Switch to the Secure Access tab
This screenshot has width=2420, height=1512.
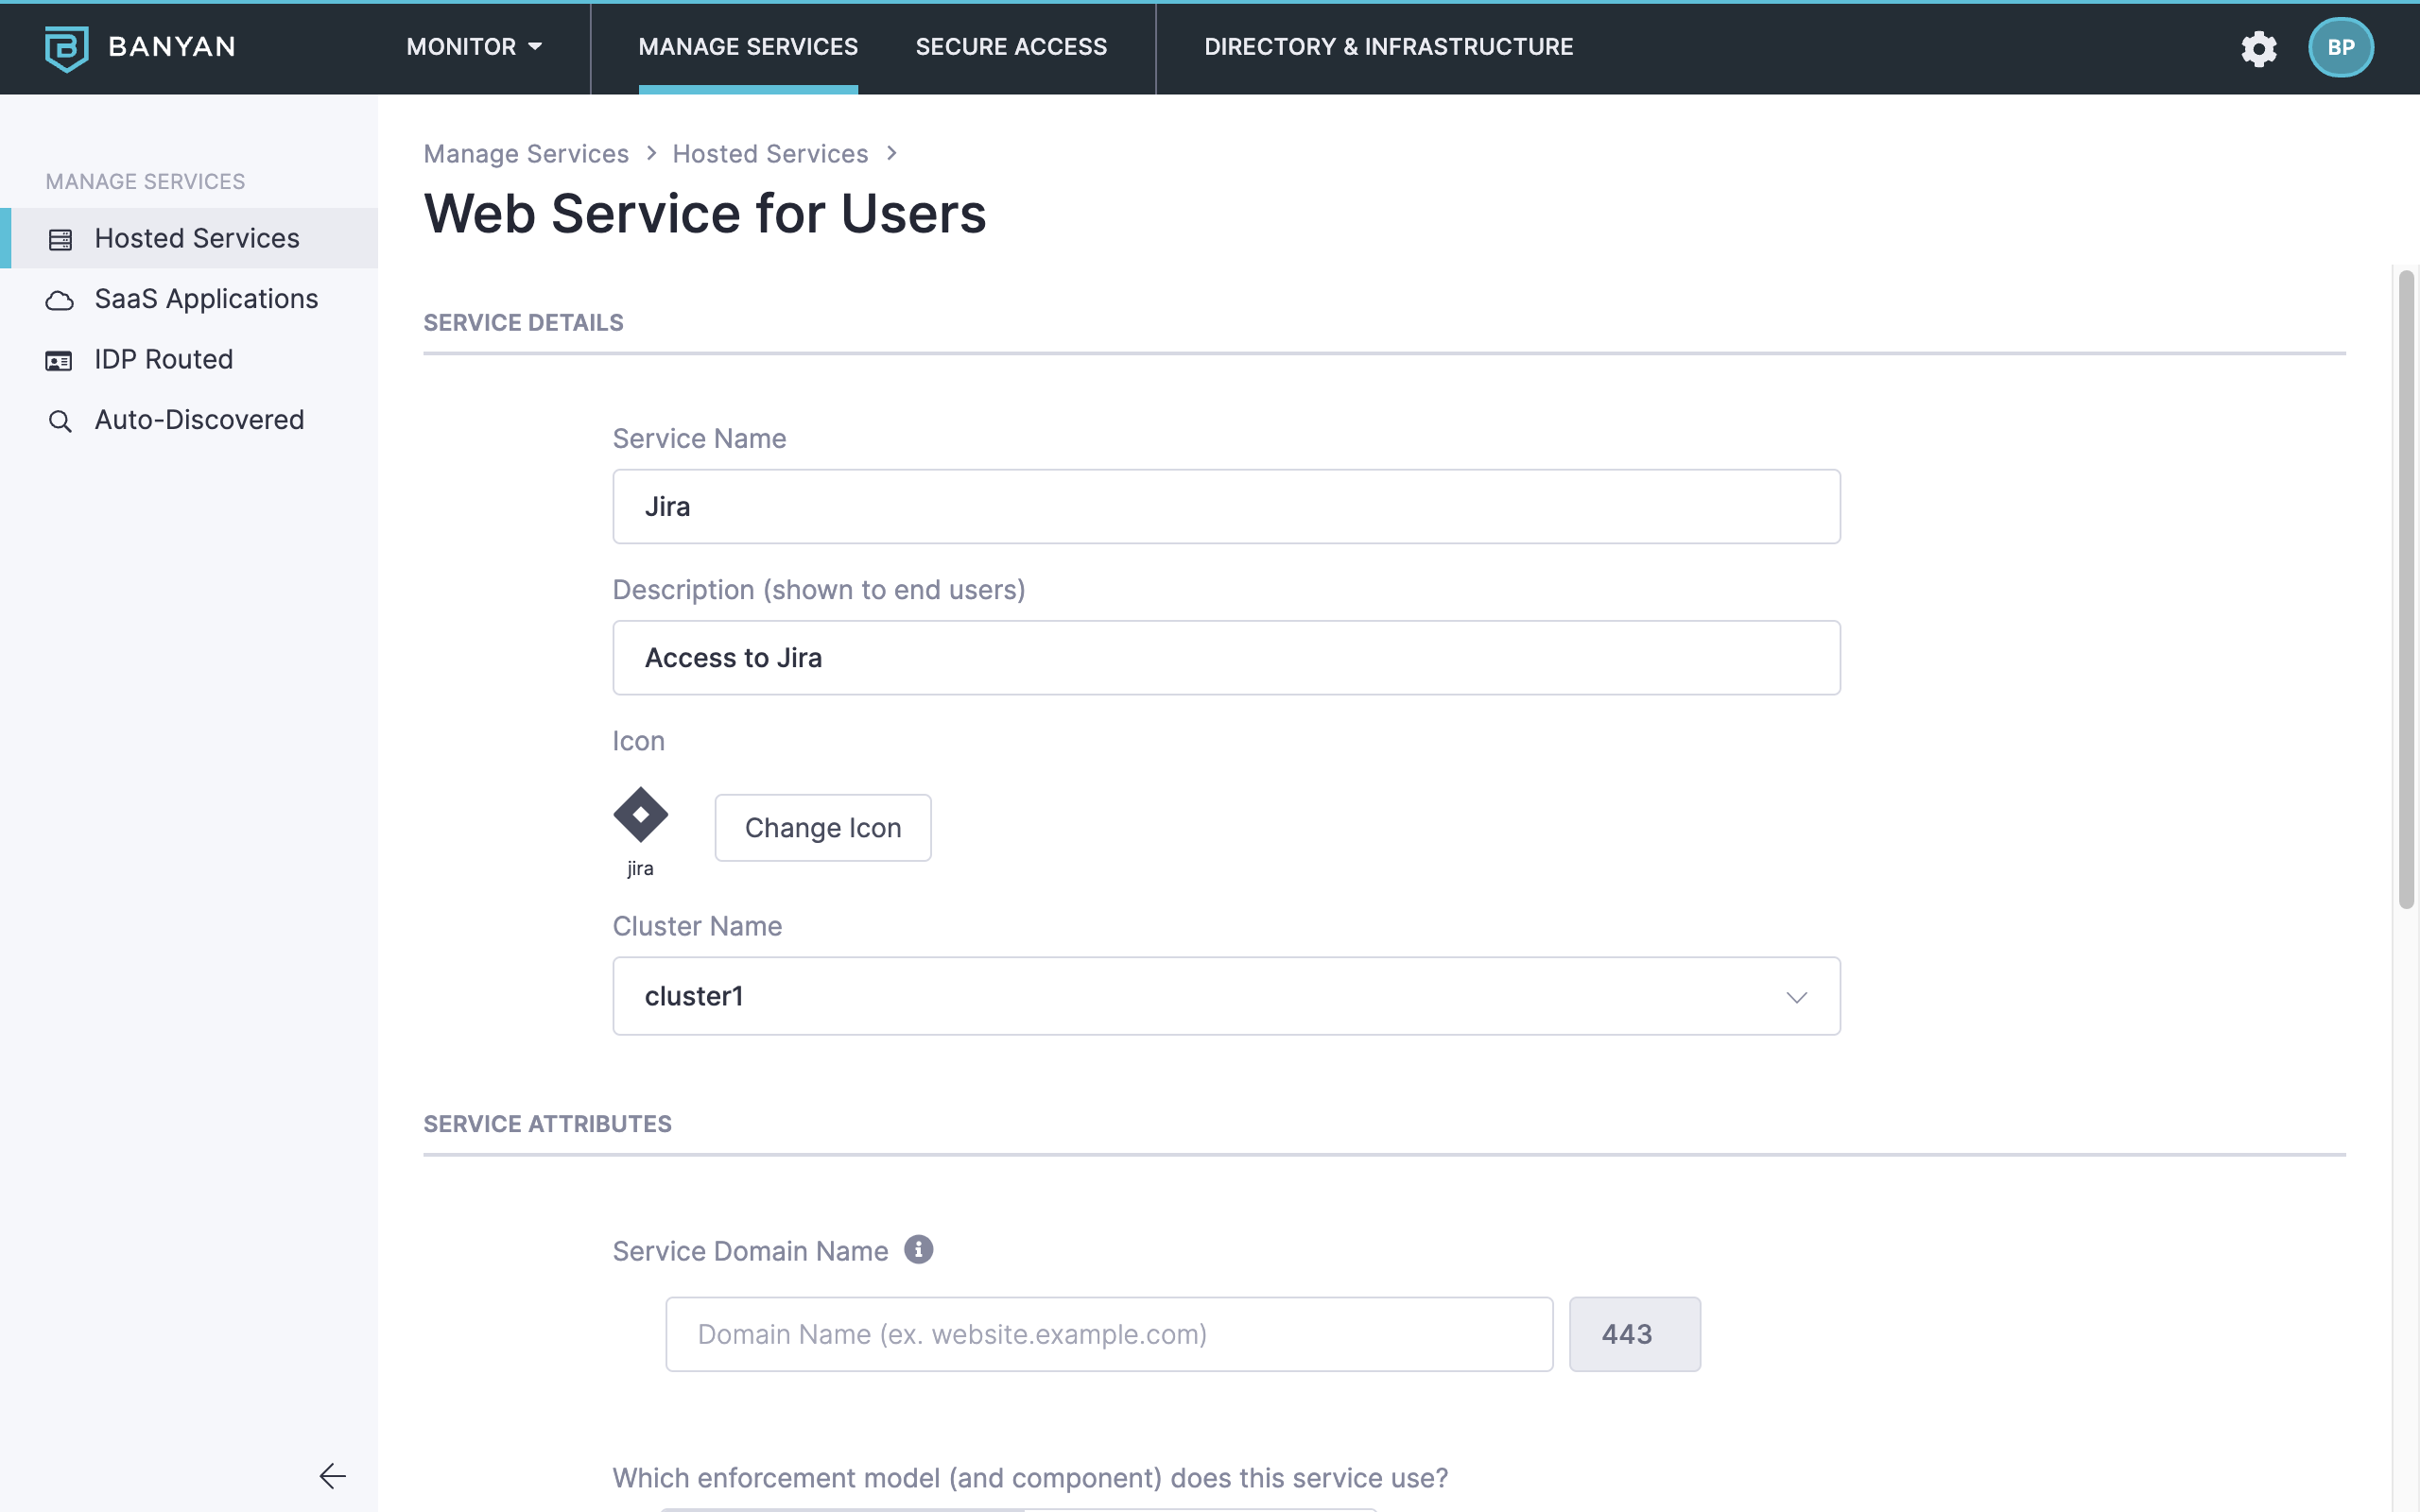1011,47
